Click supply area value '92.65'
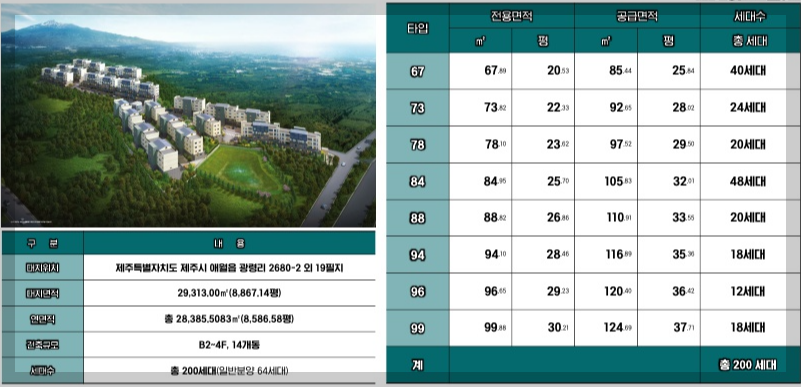The height and width of the screenshot is (387, 801). [620, 108]
